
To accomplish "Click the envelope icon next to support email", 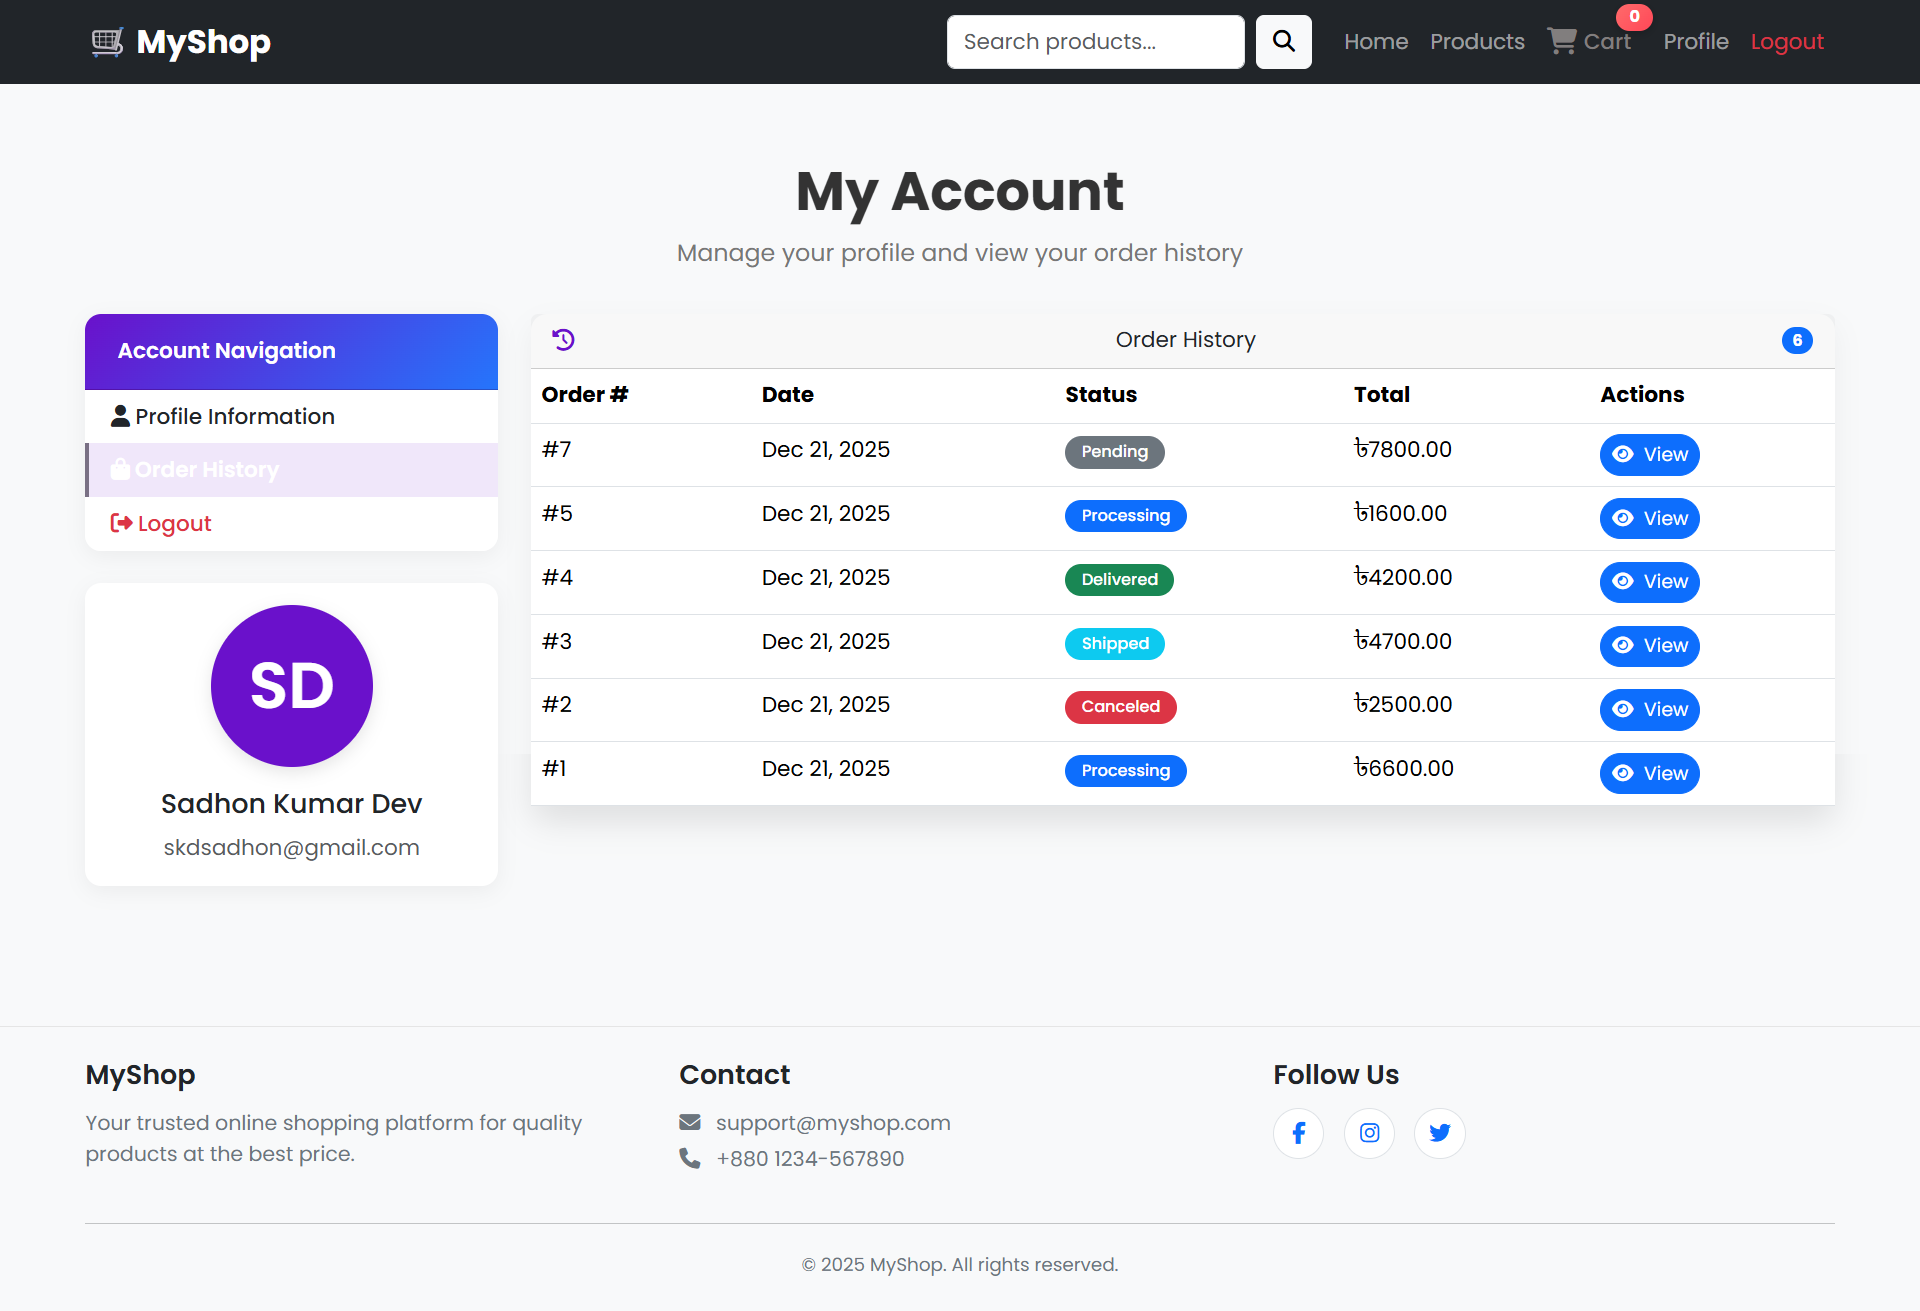I will coord(690,1122).
